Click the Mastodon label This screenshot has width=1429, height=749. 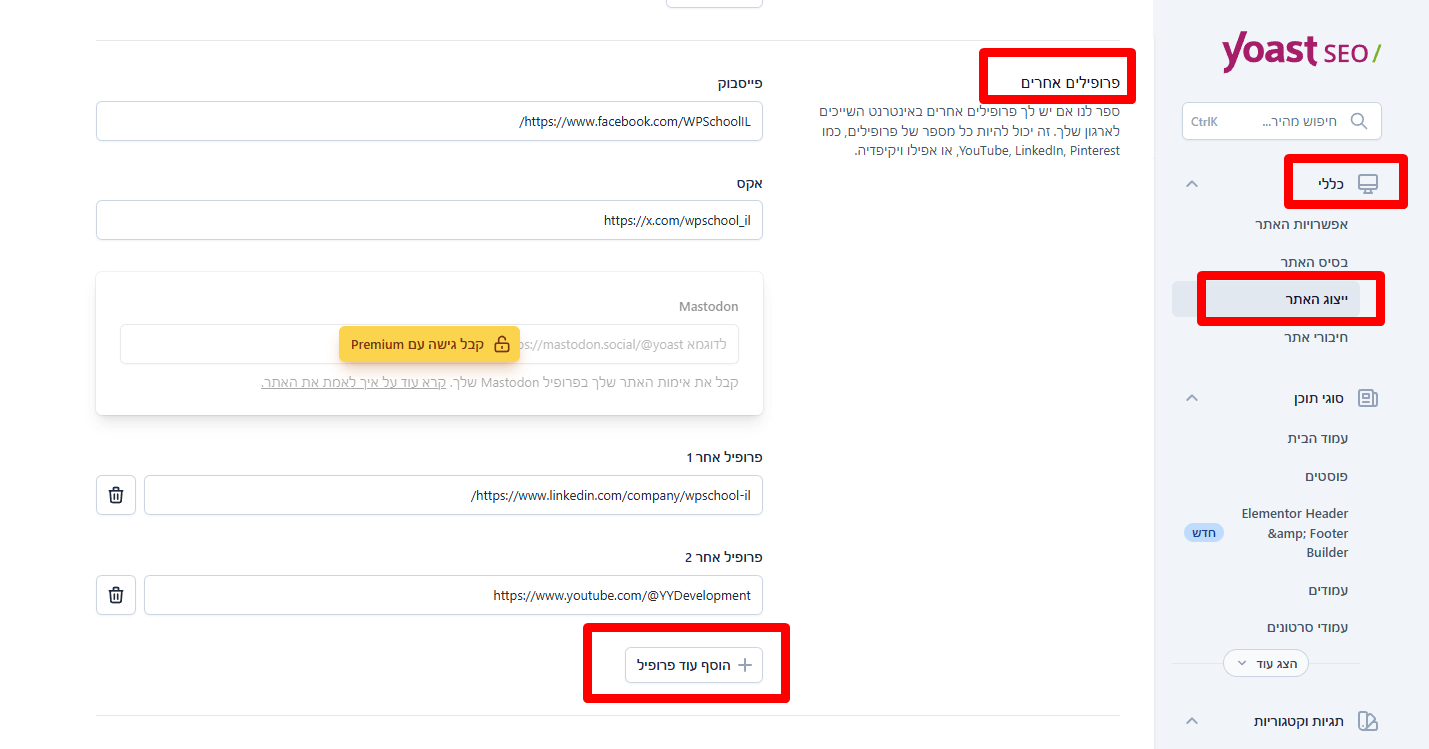pyautogui.click(x=708, y=306)
